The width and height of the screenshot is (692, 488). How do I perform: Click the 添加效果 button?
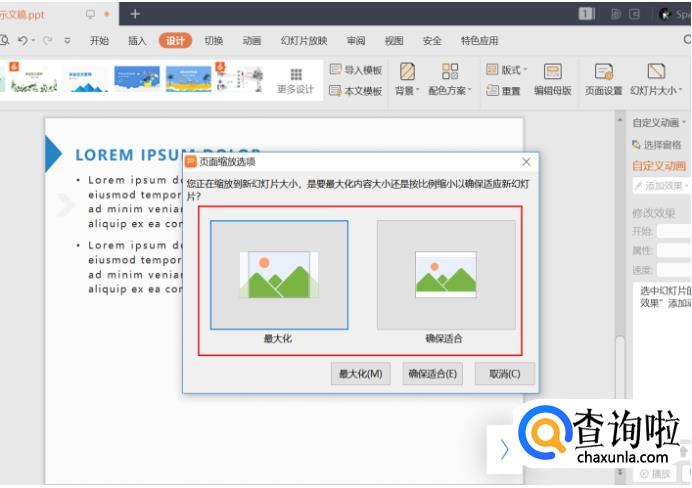click(x=662, y=186)
